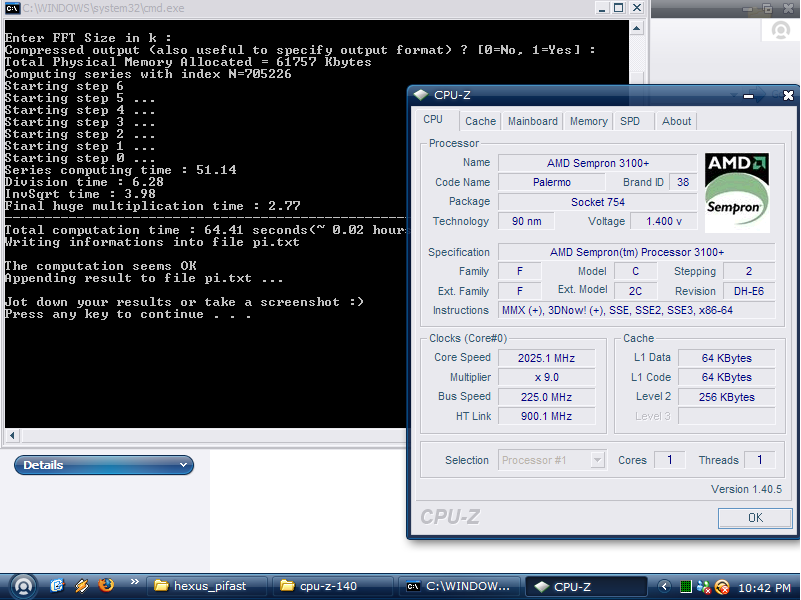Activate the C:\WINDOW... cmd taskbar button
801x600 pixels.
[x=458, y=586]
